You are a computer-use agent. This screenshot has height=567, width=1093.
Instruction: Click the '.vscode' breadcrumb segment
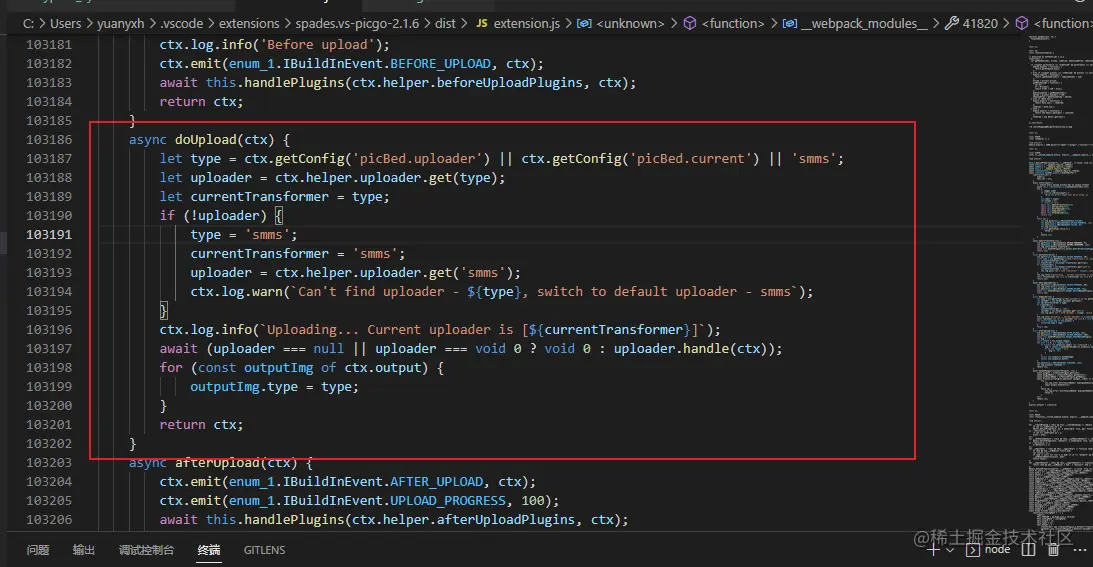[x=181, y=23]
